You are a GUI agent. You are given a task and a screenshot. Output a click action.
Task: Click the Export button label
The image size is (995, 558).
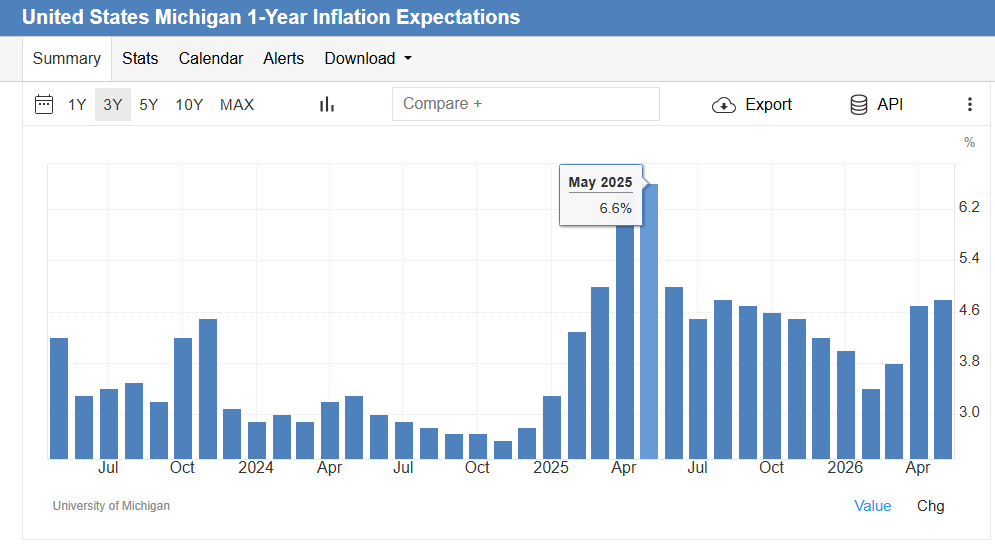(x=768, y=104)
